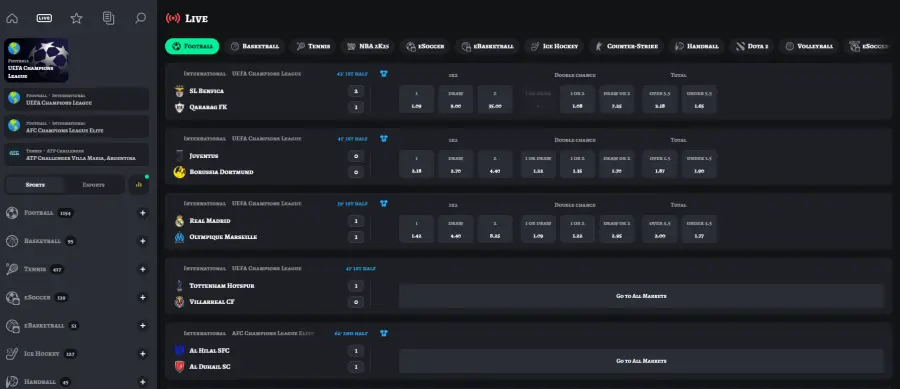Open the bet slip document icon

coord(108,18)
